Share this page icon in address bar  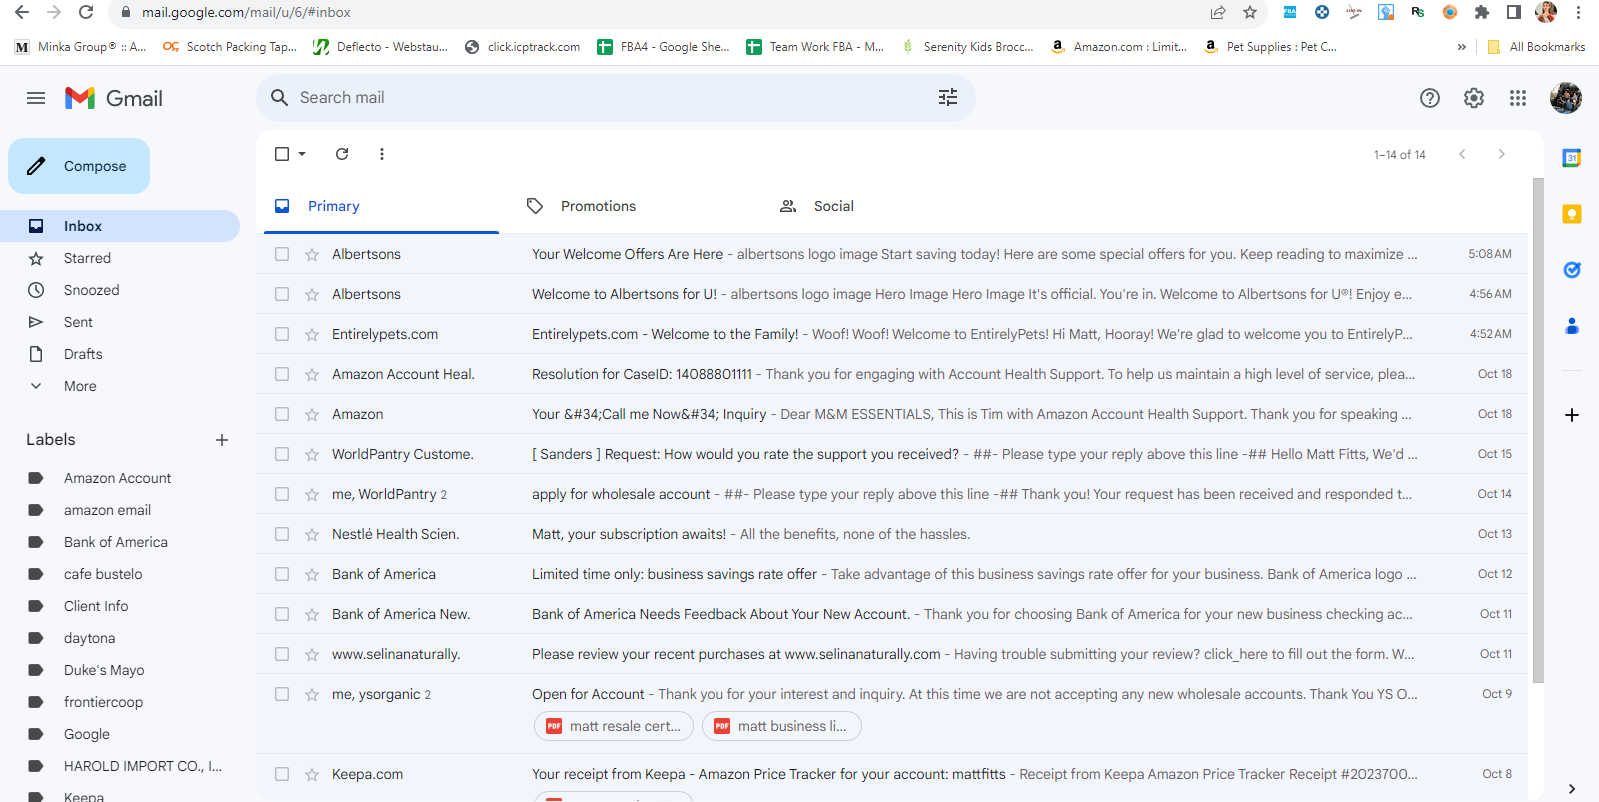click(1218, 12)
